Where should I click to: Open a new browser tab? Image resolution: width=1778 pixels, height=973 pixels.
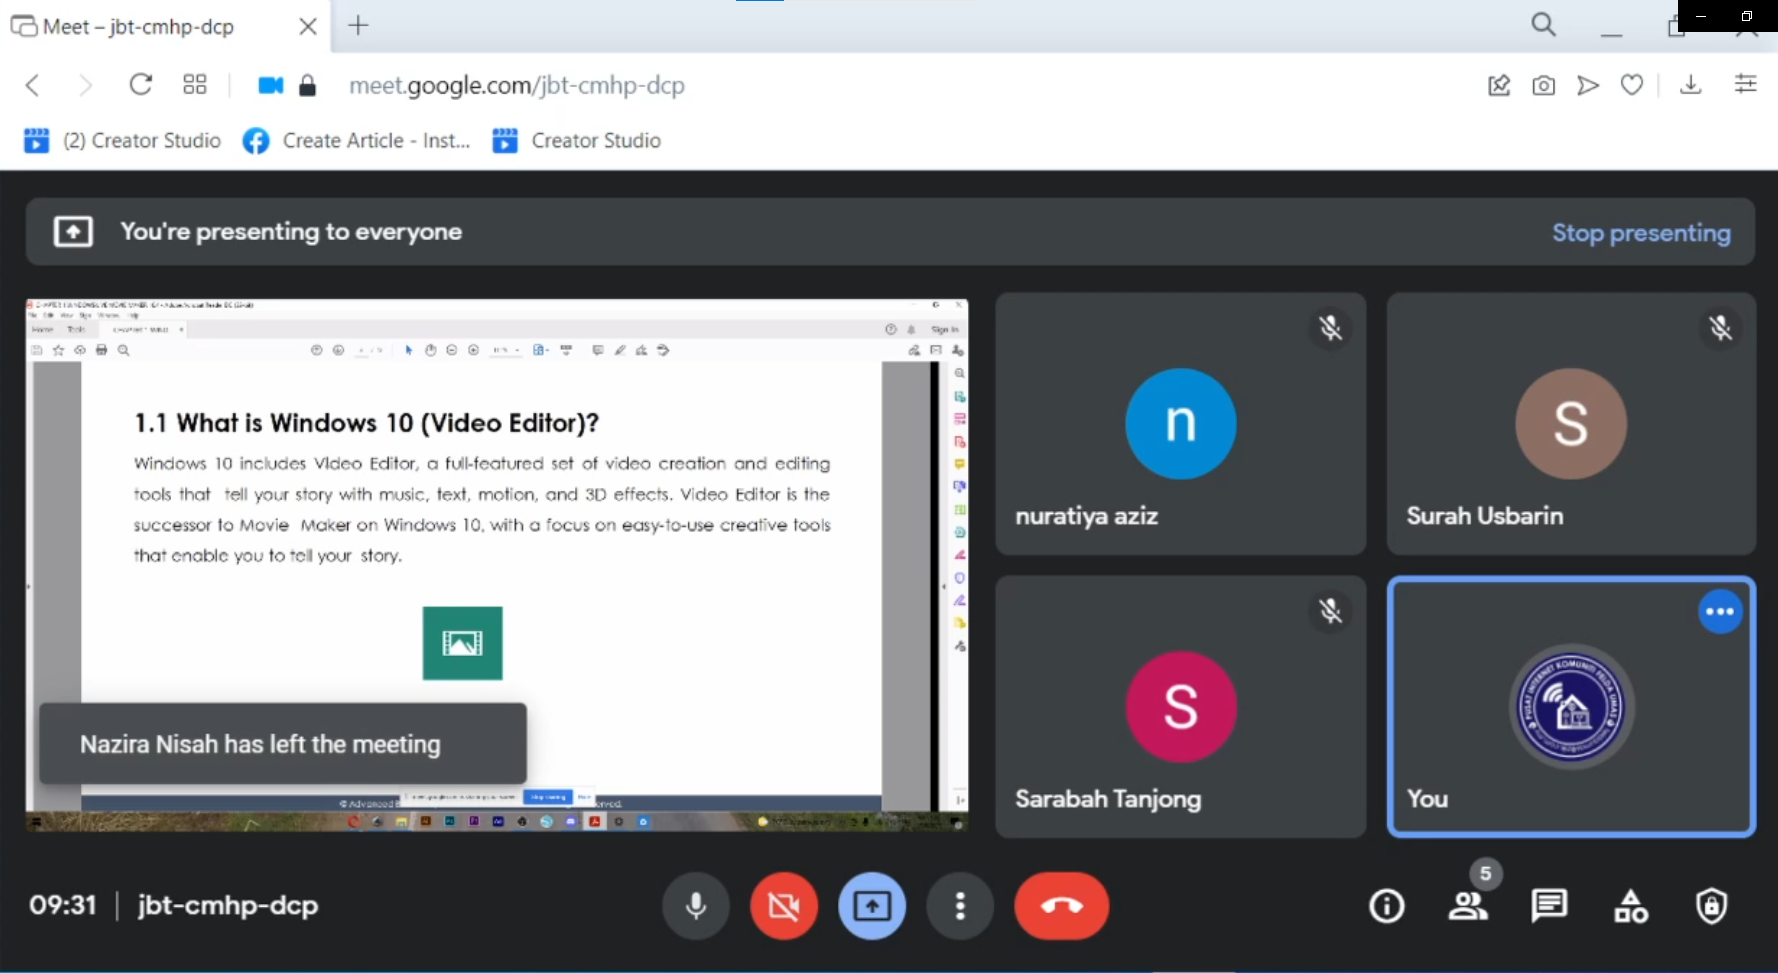(358, 26)
